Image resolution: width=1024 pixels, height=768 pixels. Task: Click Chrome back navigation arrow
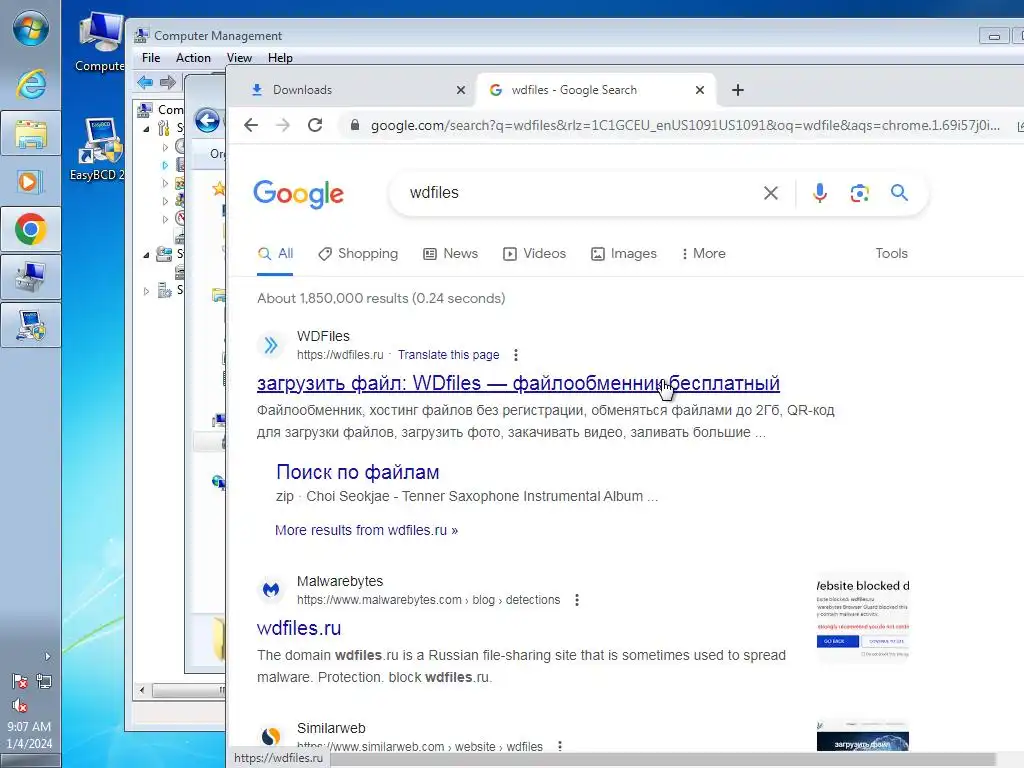(x=251, y=125)
